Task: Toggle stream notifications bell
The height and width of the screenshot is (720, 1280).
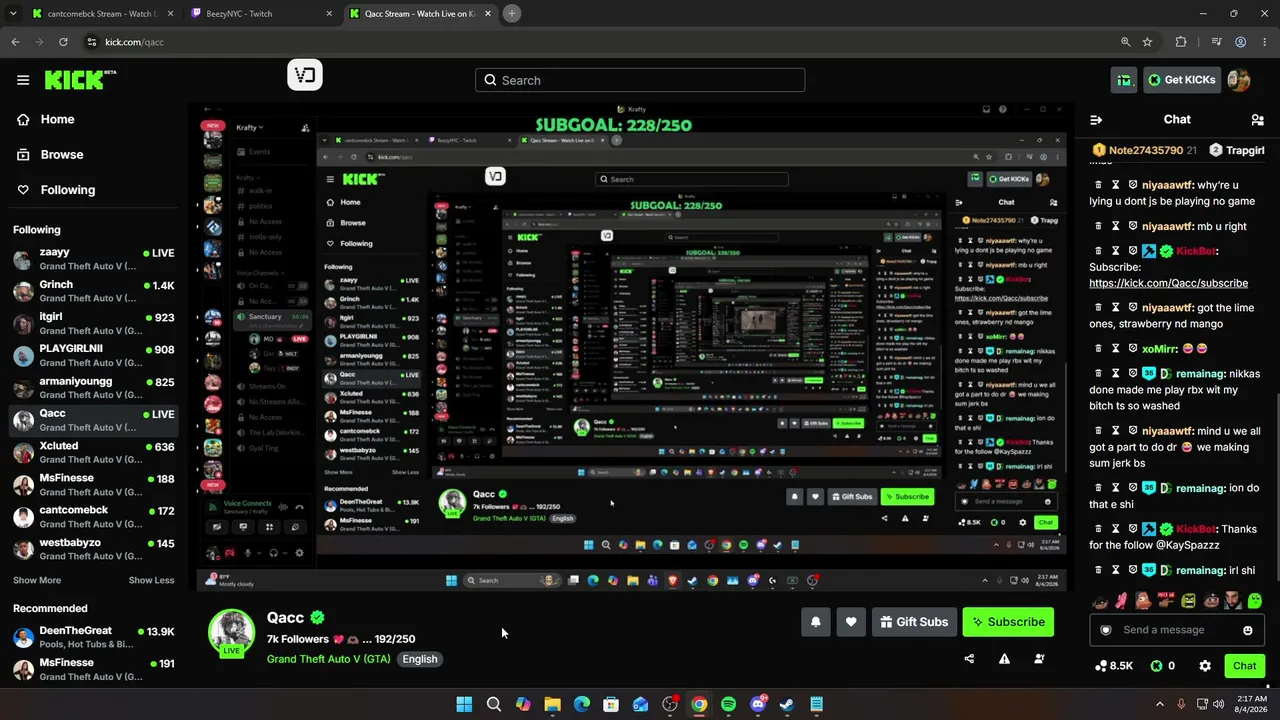Action: tap(816, 622)
